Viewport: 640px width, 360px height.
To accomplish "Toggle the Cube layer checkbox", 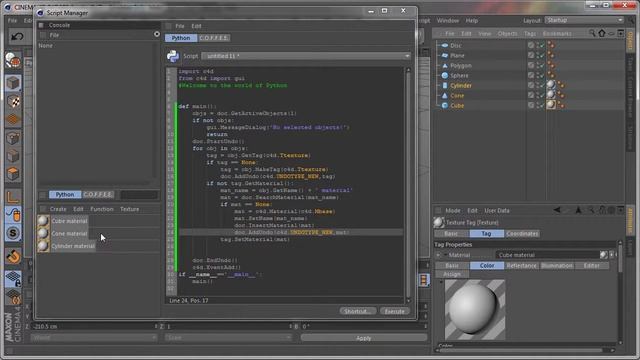I will point(531,105).
